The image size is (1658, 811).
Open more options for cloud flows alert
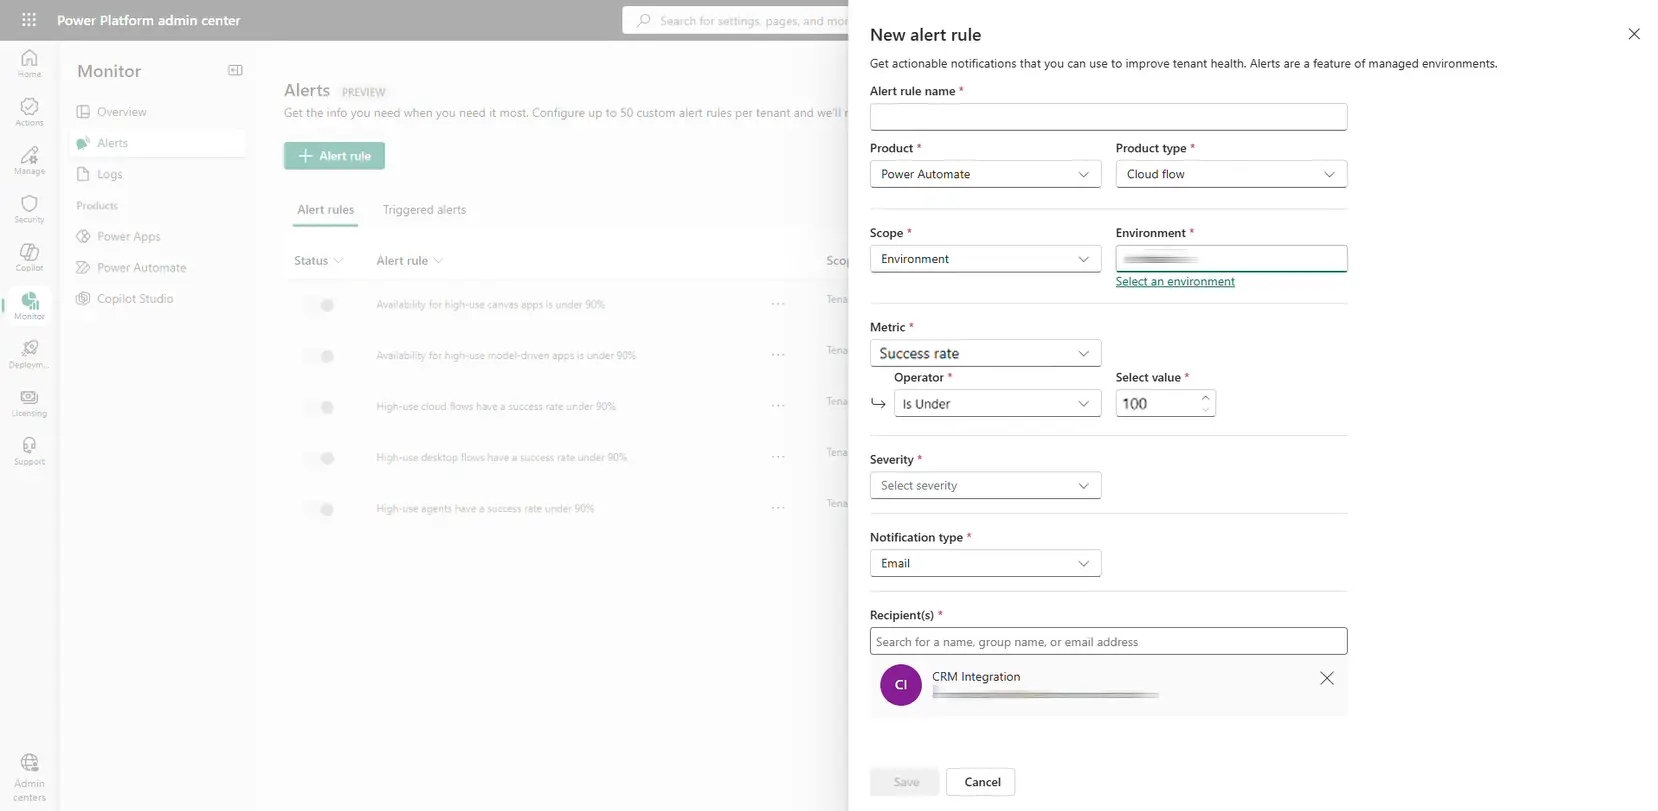point(778,406)
